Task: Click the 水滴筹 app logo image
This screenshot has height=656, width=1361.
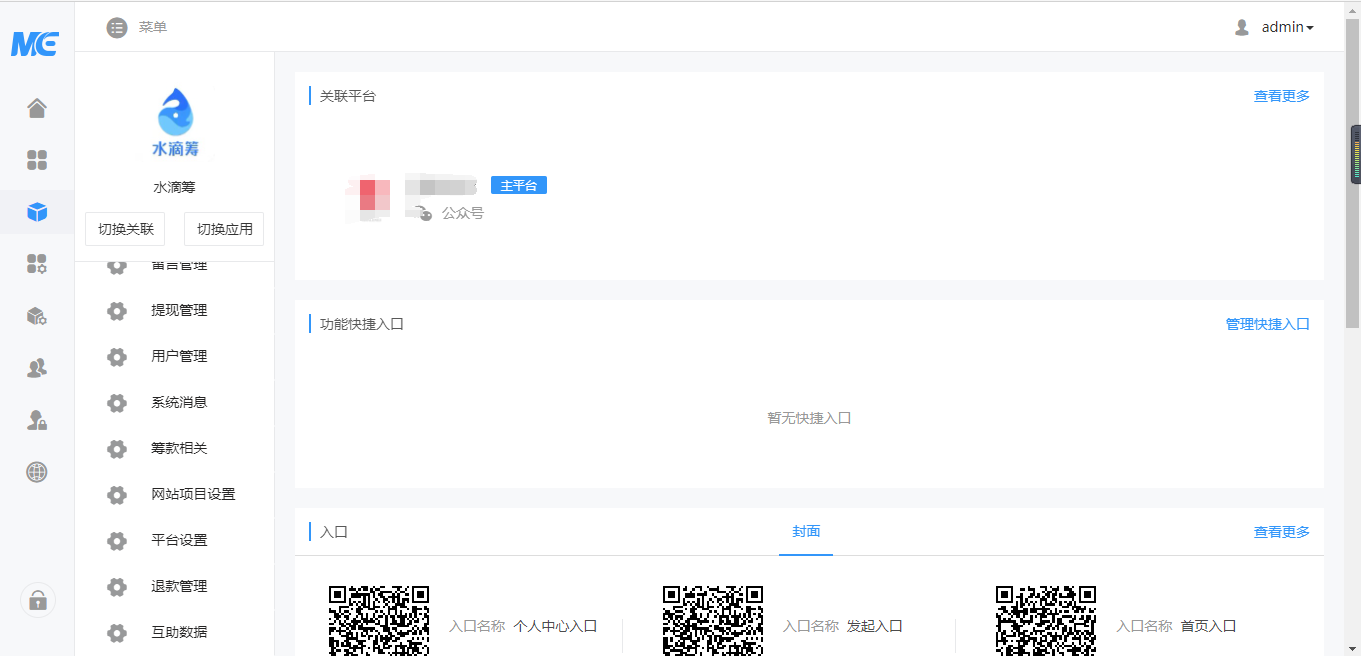Action: click(x=175, y=122)
